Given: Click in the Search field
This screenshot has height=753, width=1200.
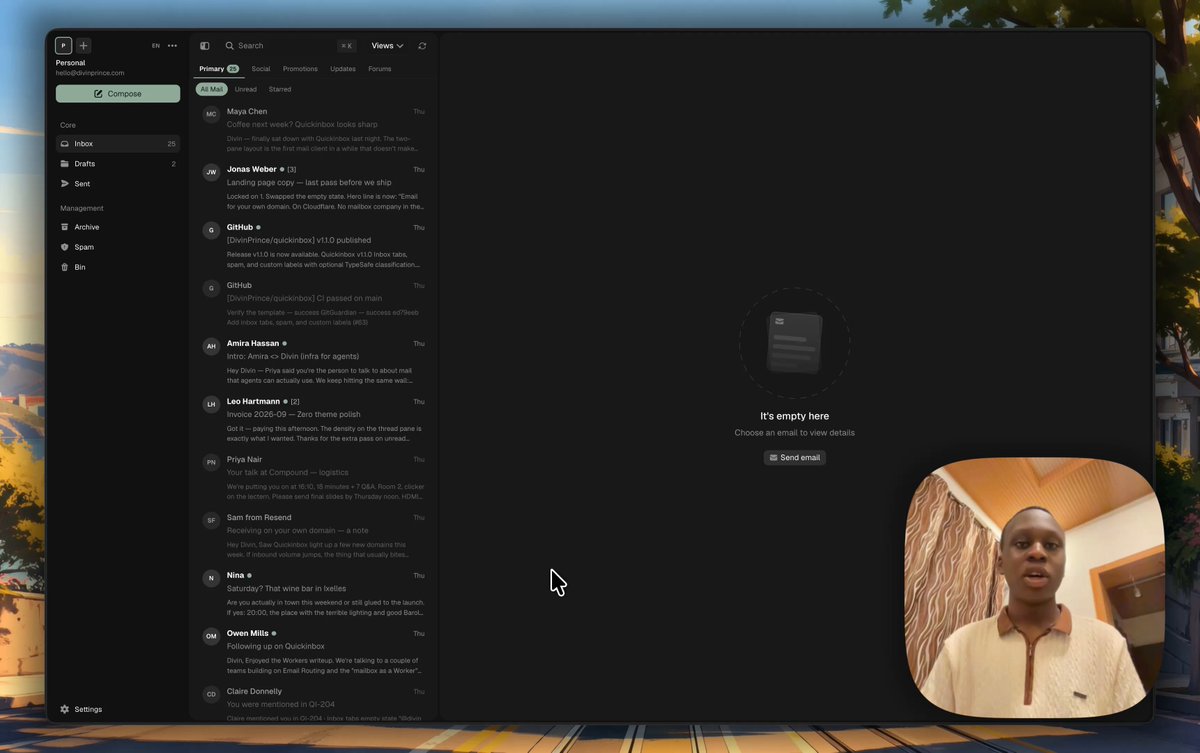Looking at the screenshot, I should (290, 46).
